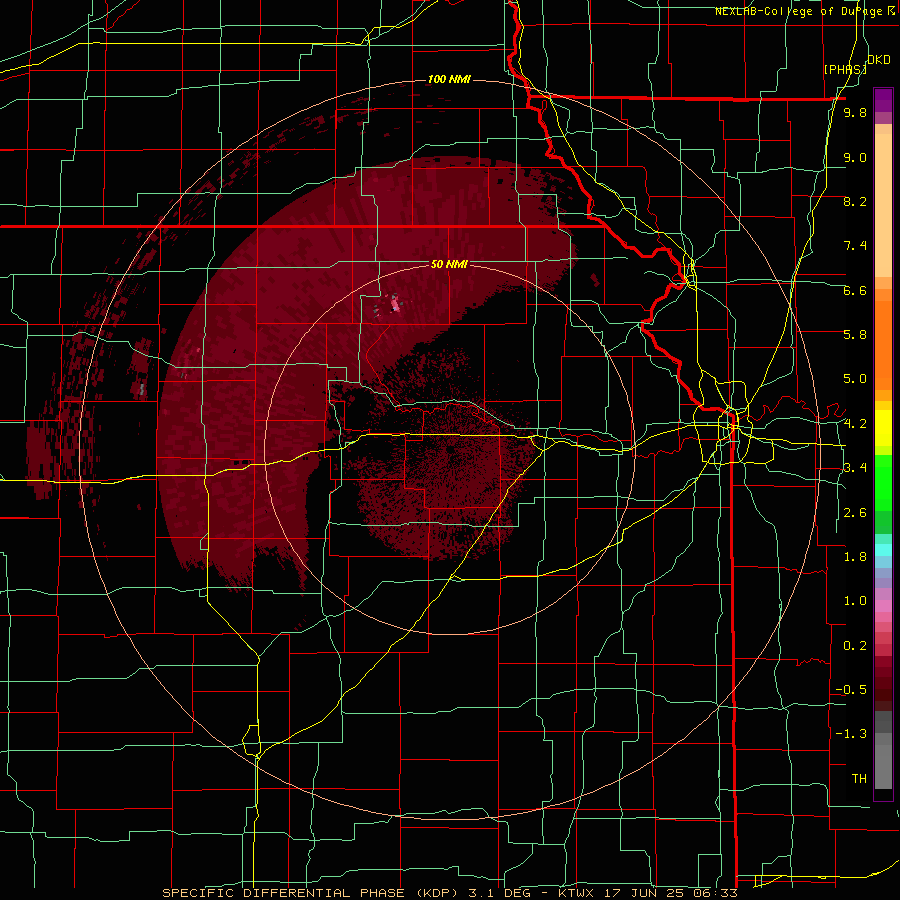
Task: Click the TH threshold label on legend
Action: (x=859, y=779)
